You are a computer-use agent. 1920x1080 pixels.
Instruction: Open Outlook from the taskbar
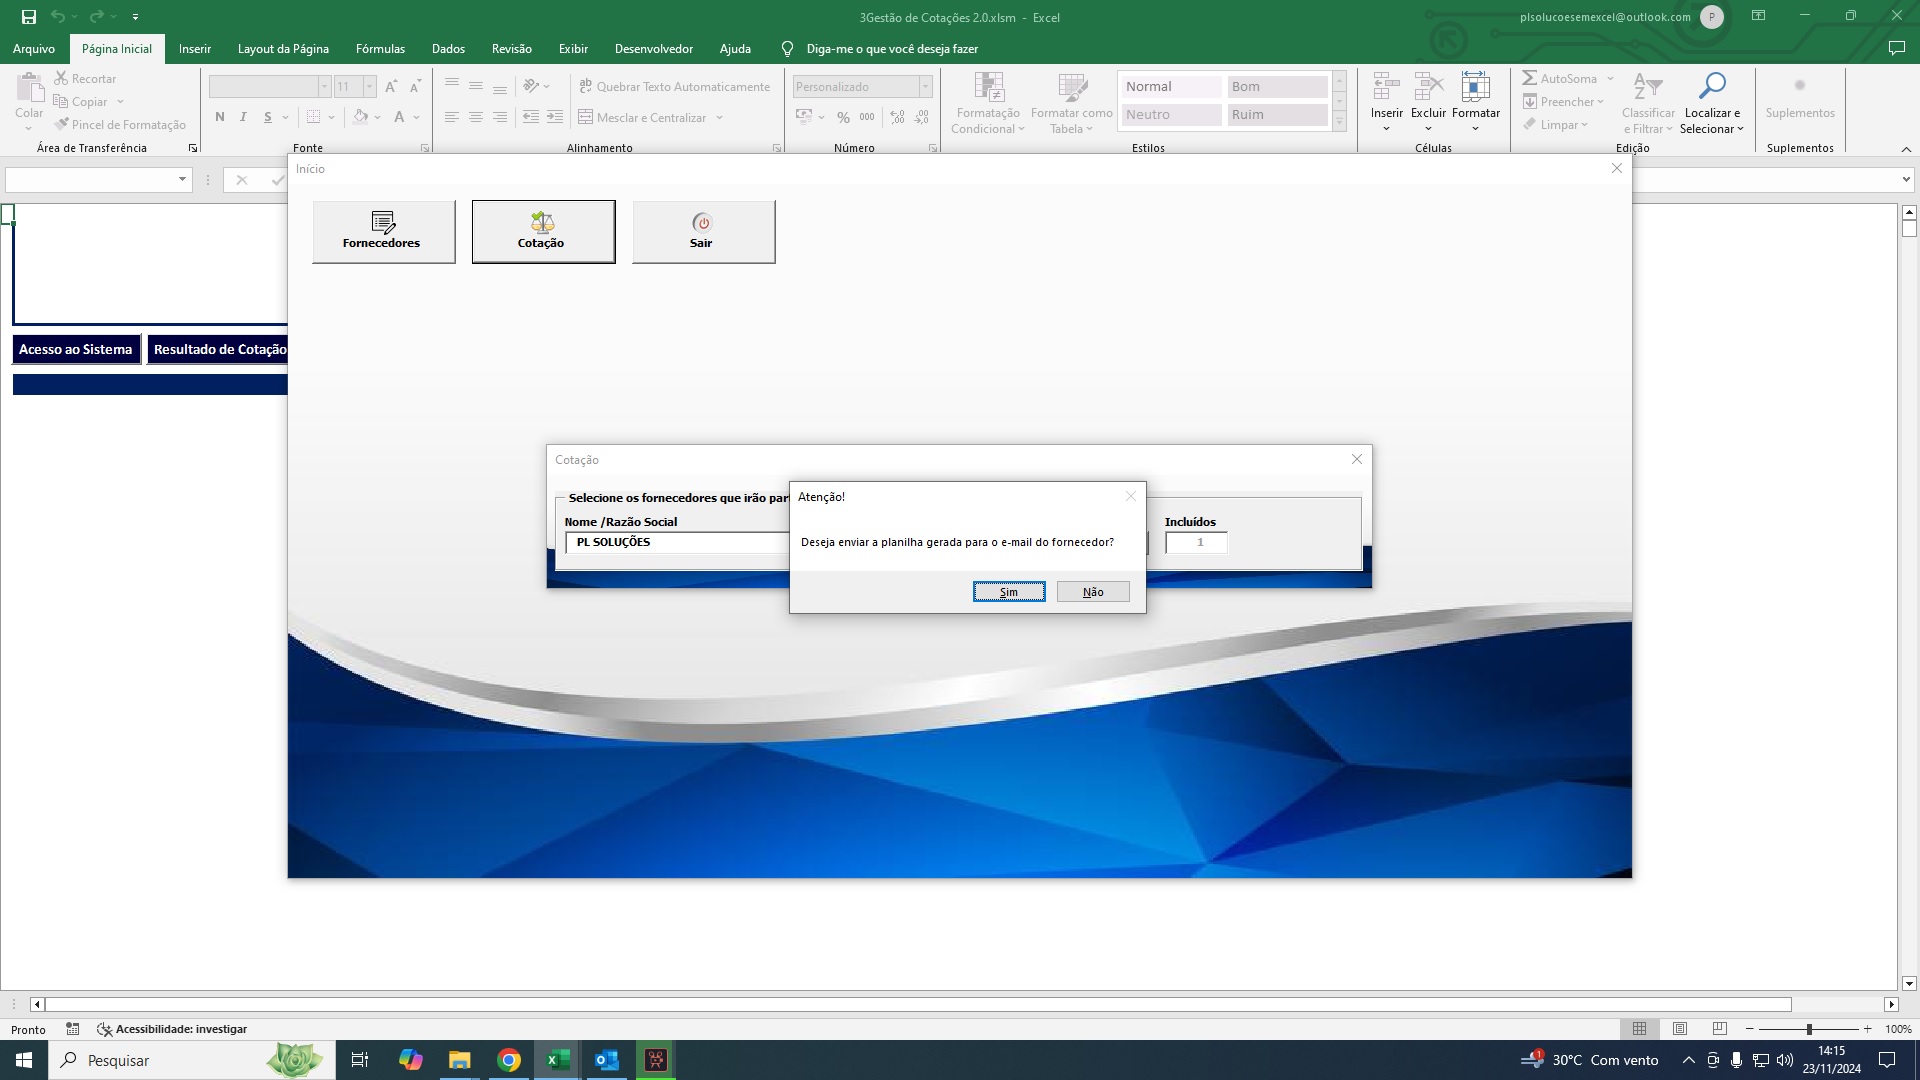click(x=607, y=1060)
